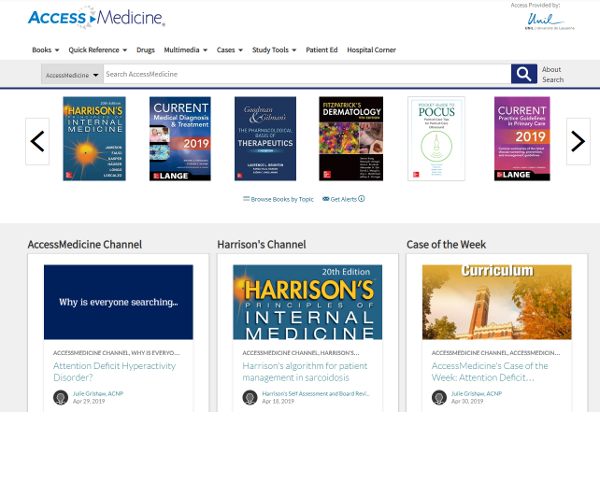Open the Hospital Corner section
Image resolution: width=600 pixels, height=500 pixels.
pos(371,50)
